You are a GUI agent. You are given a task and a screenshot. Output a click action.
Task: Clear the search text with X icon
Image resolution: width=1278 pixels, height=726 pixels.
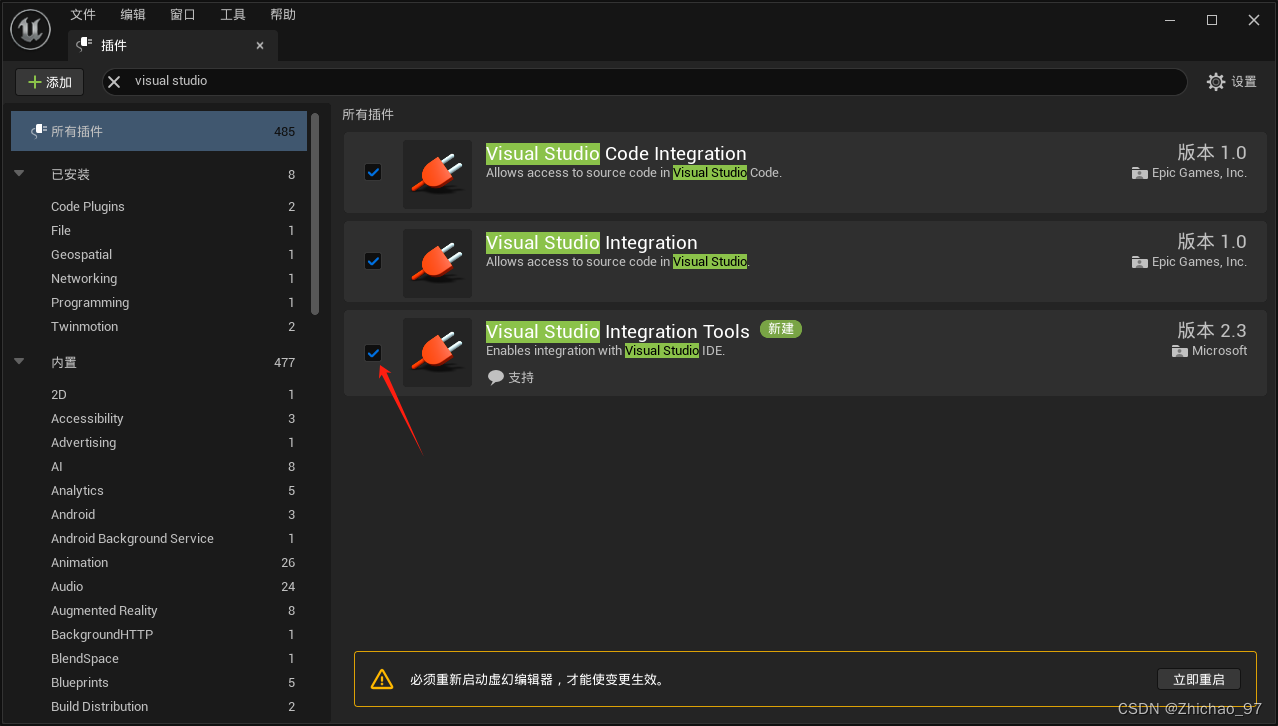(x=114, y=82)
